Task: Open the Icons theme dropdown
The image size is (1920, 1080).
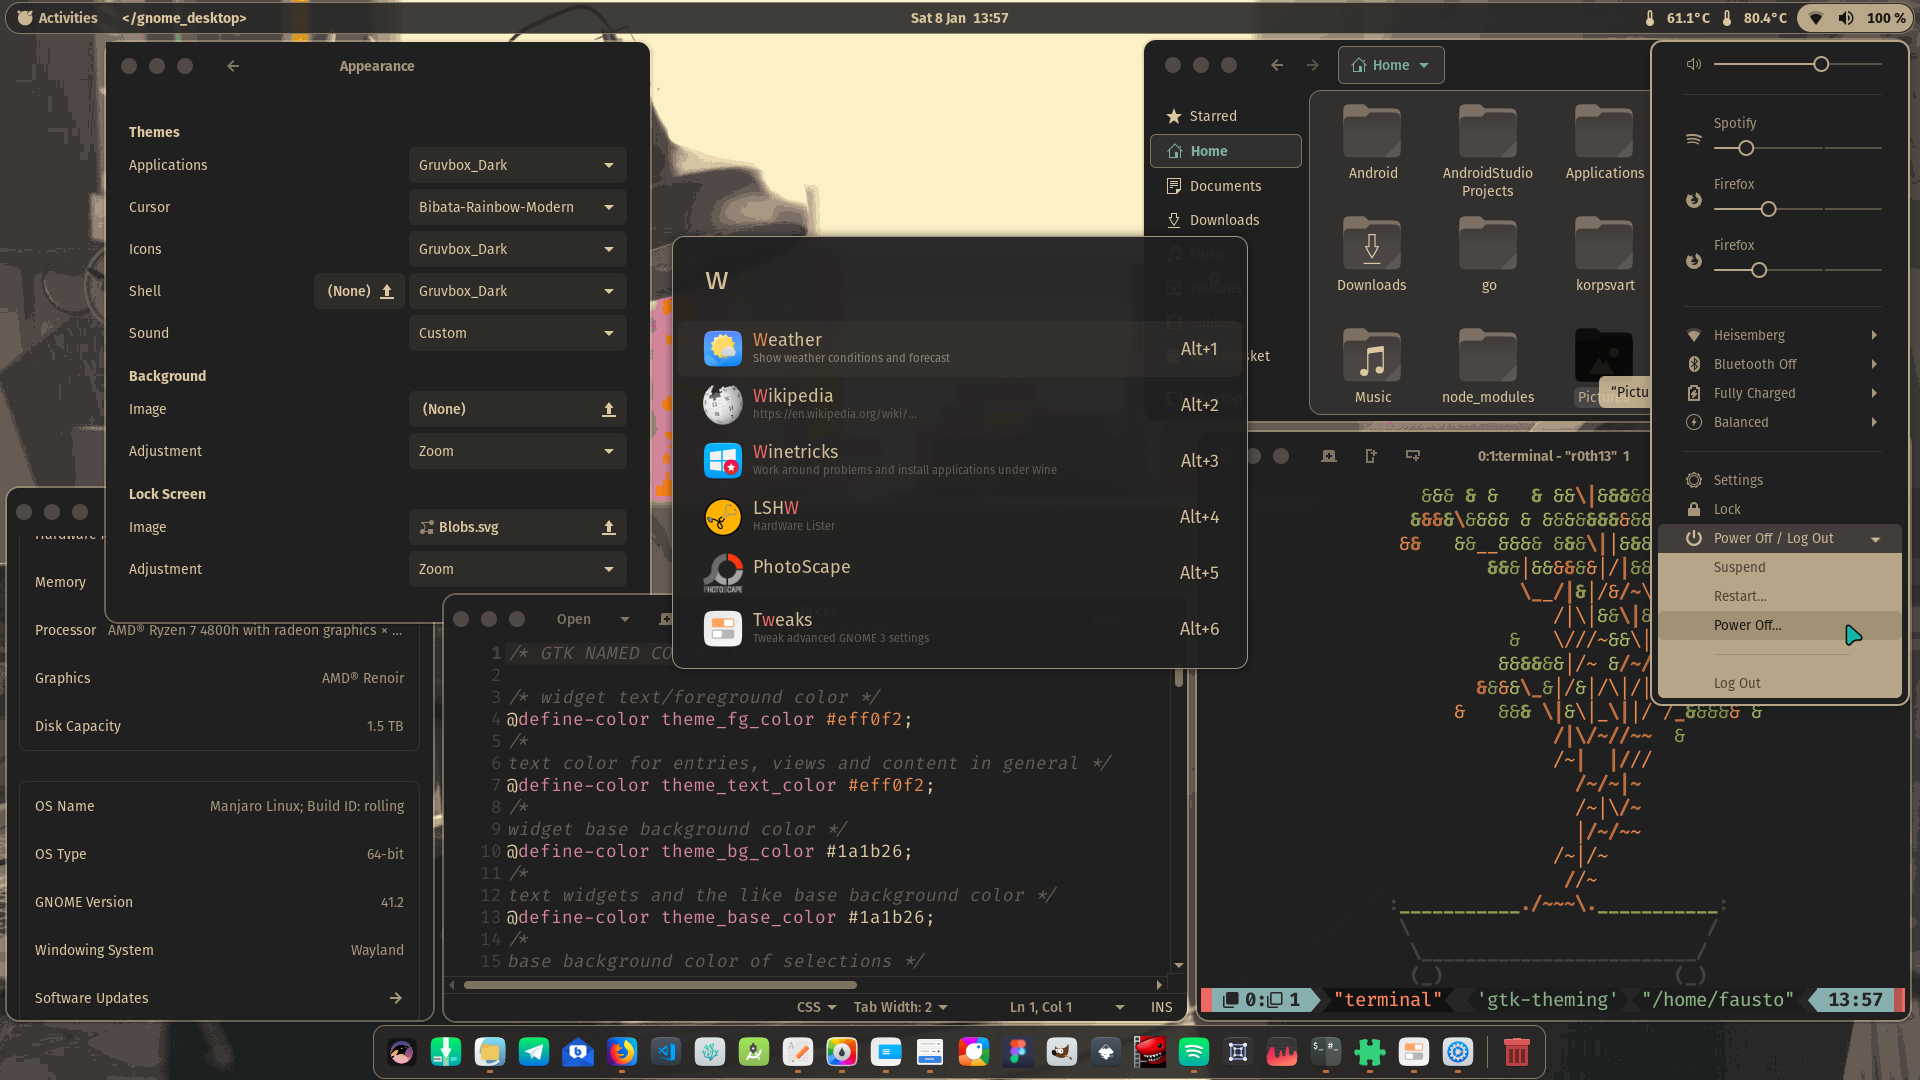Action: click(518, 249)
